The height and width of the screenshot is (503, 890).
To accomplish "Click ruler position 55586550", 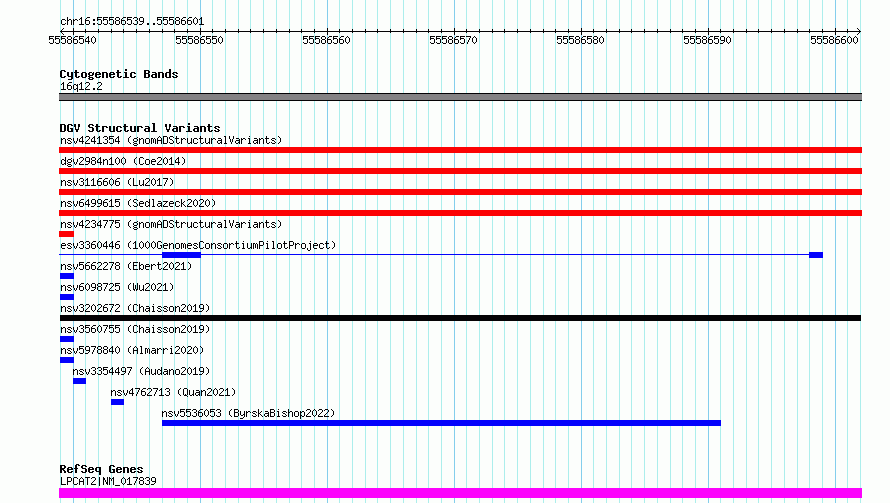I will click(x=200, y=40).
